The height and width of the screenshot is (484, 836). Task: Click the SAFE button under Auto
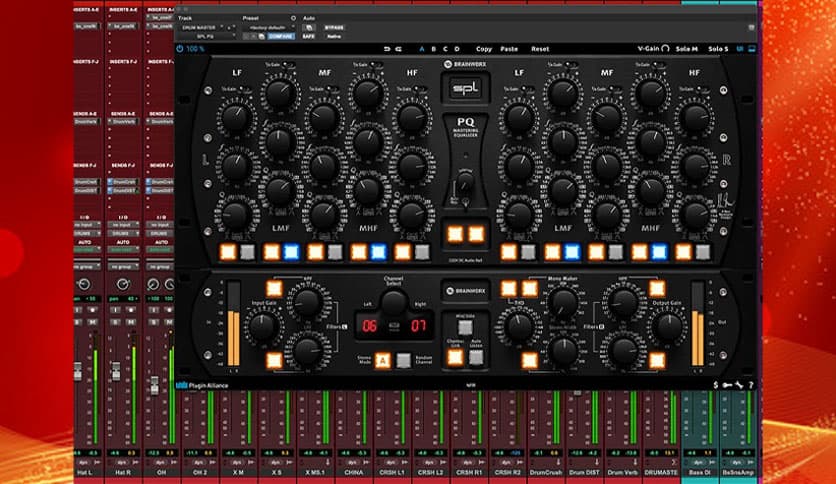[308, 36]
